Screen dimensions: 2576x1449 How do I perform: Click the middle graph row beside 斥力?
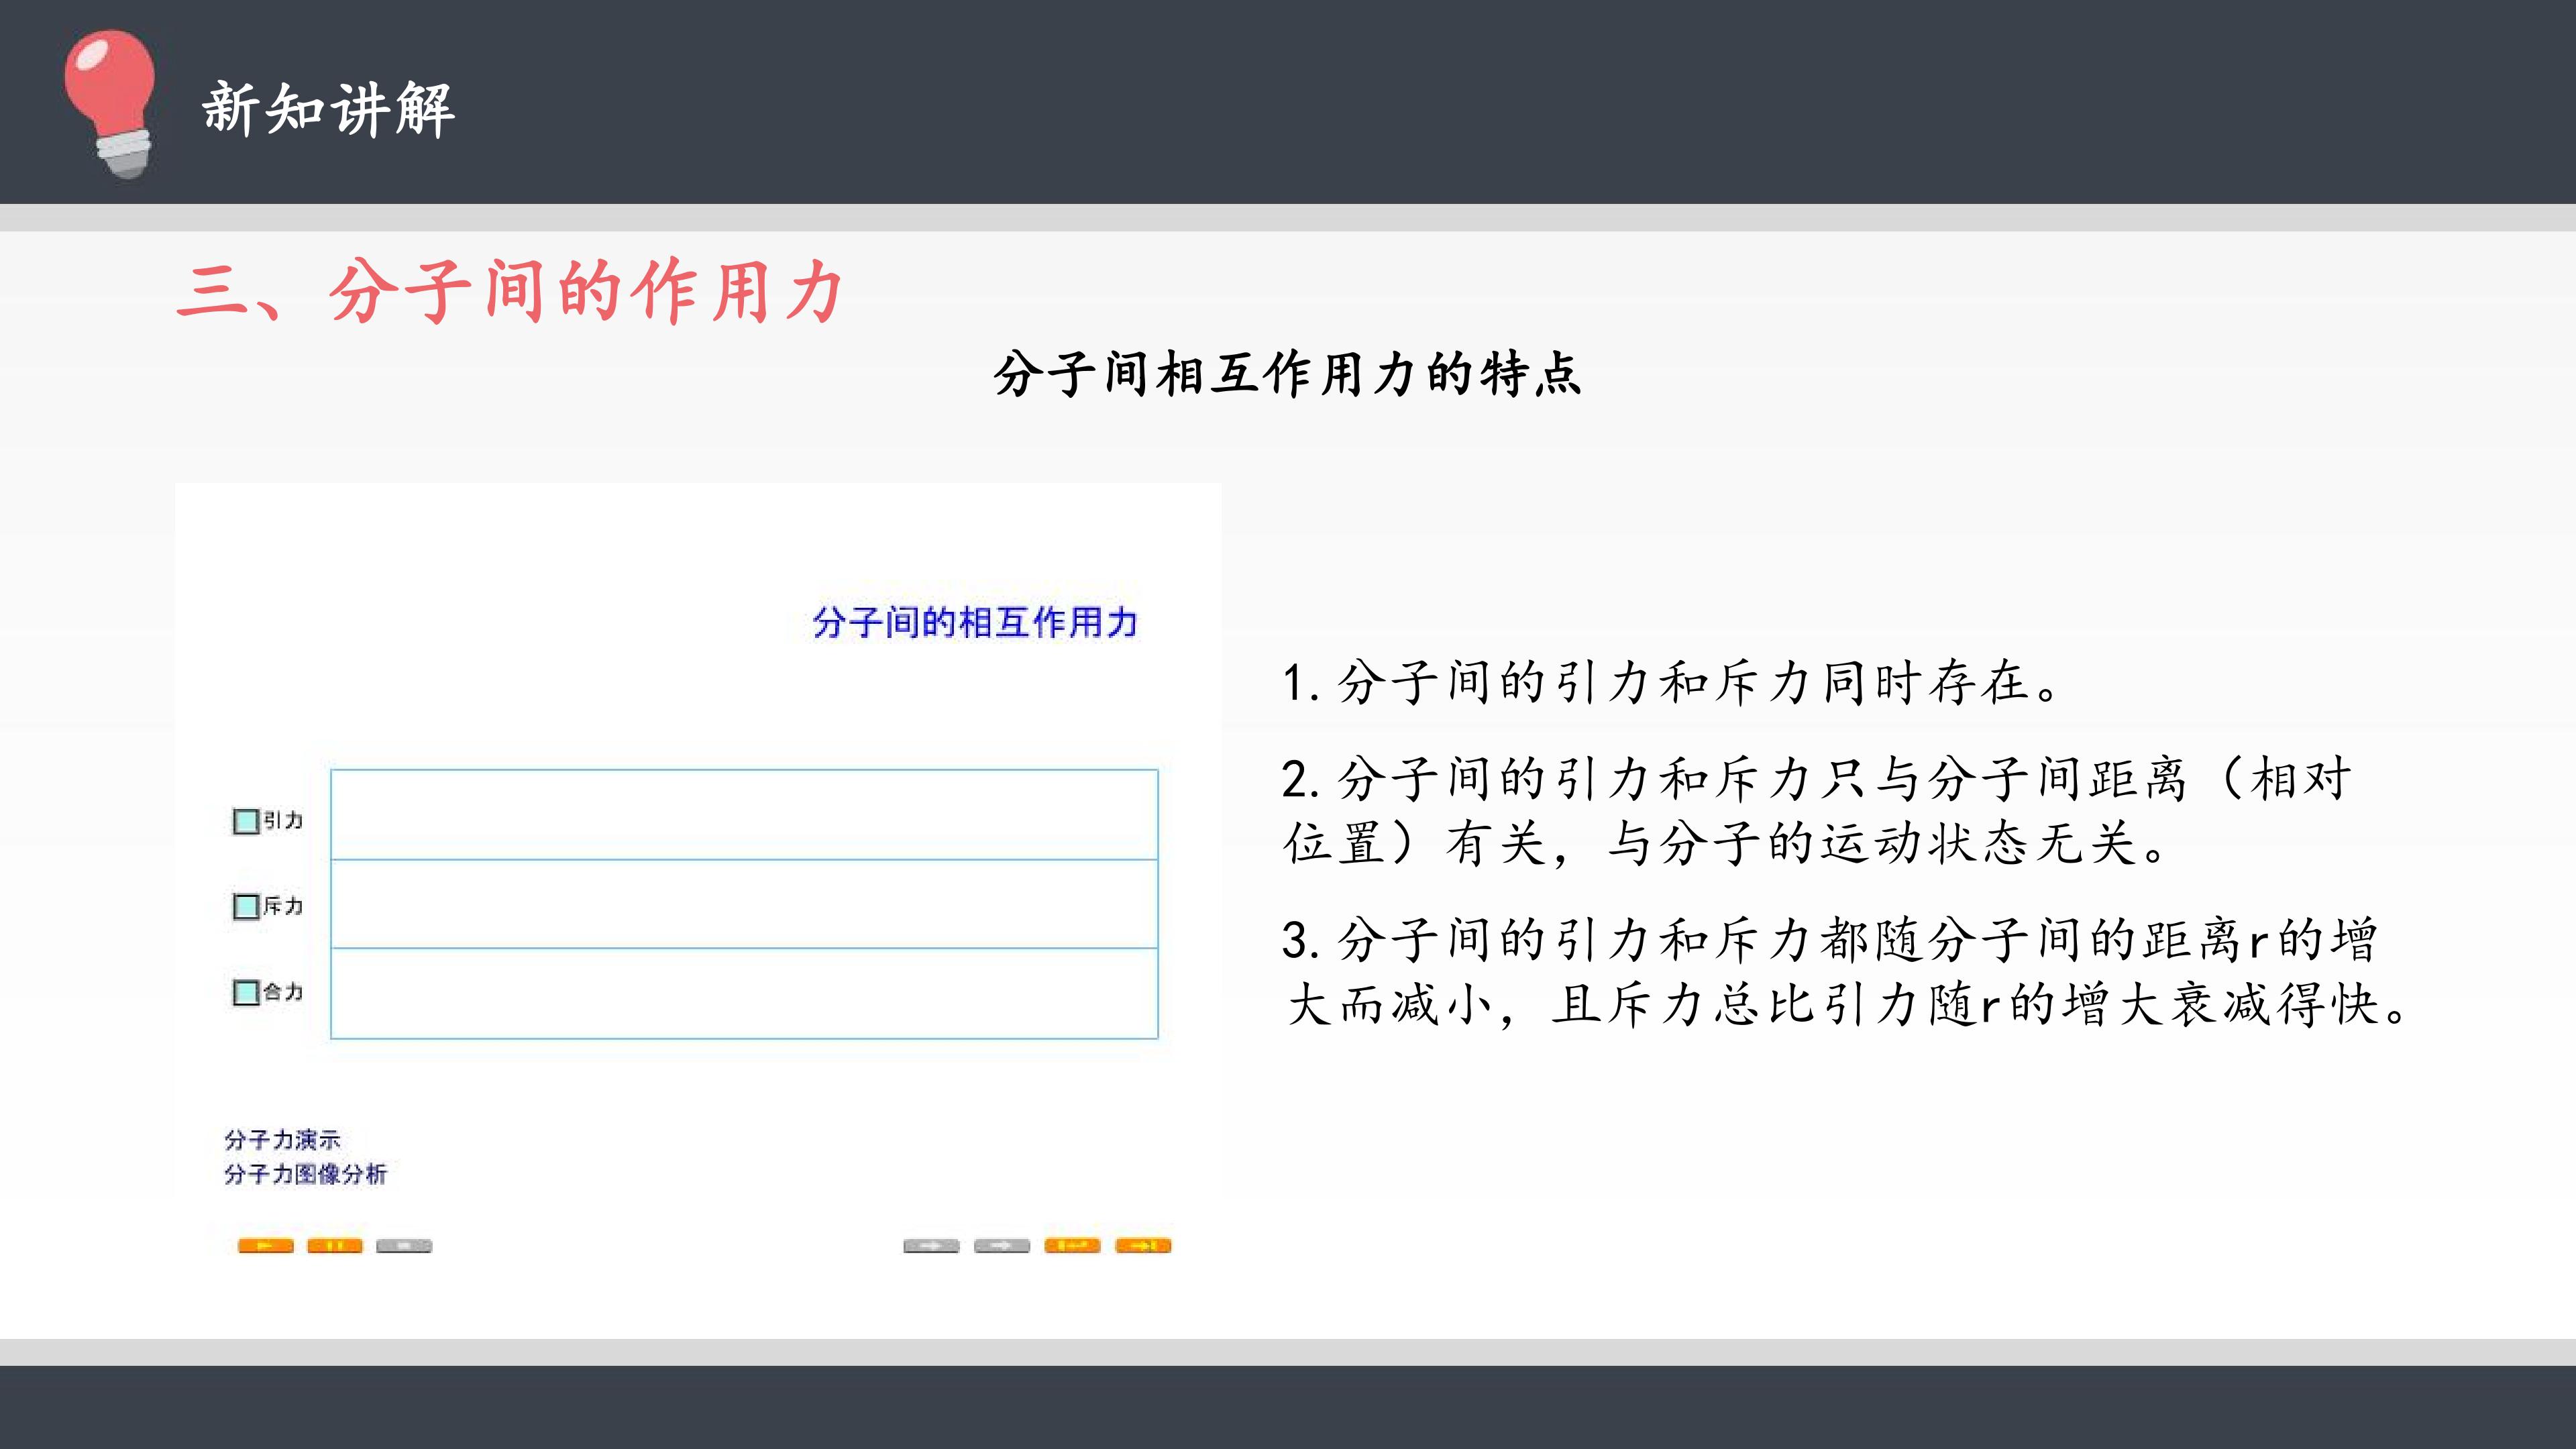[744, 904]
